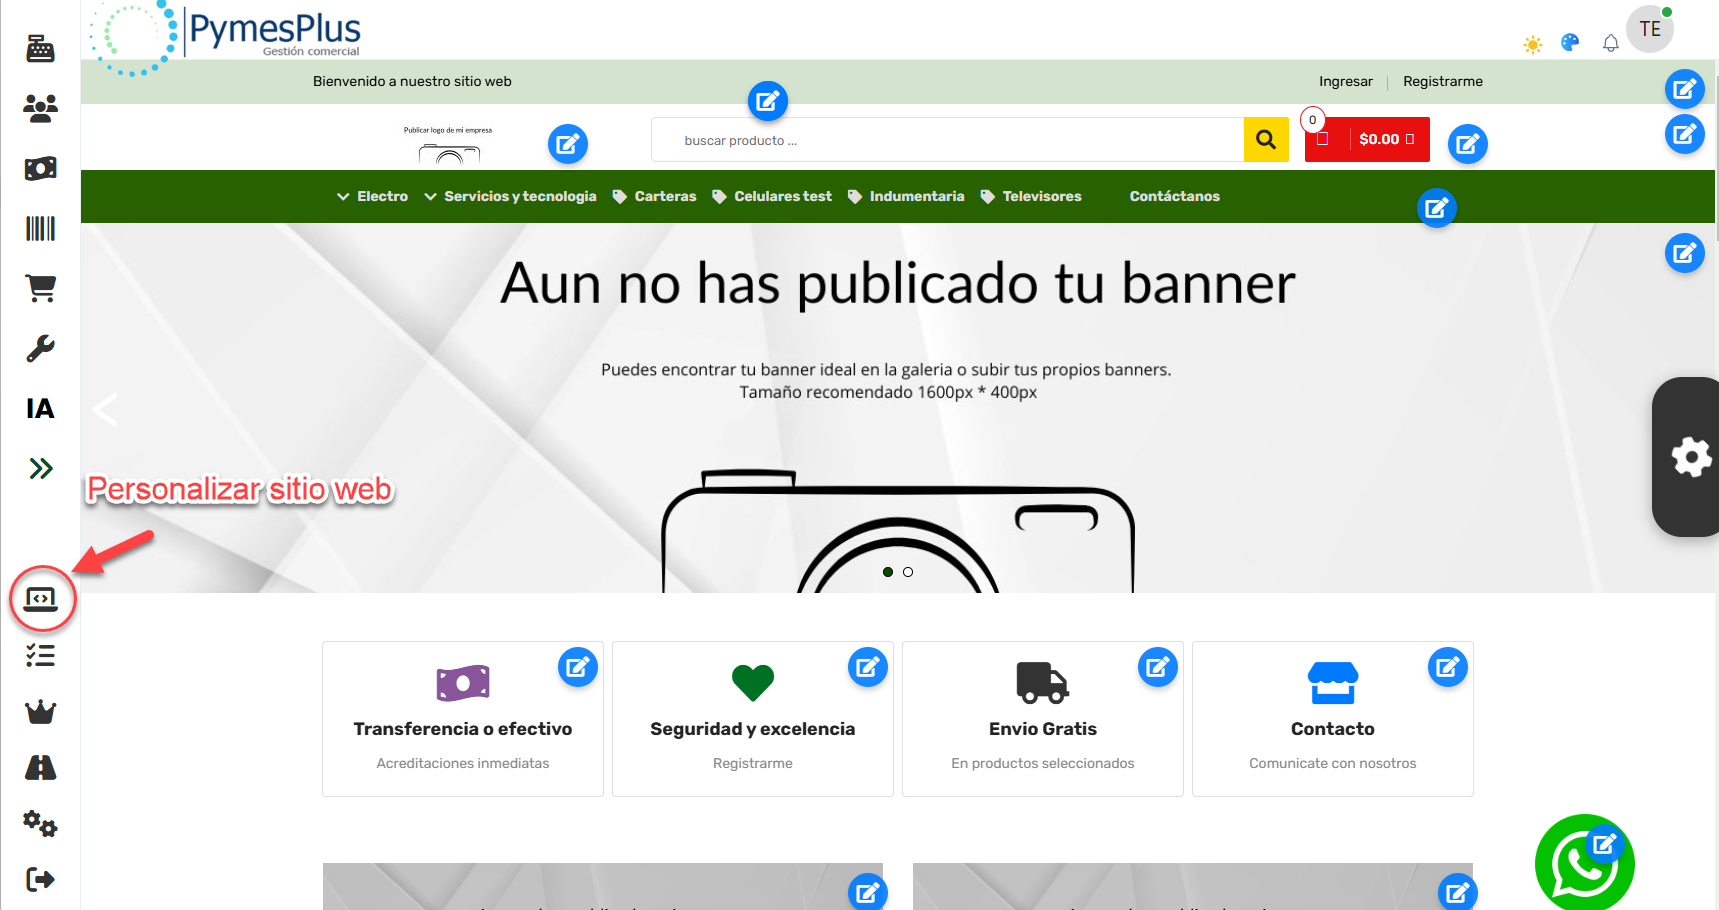Open the crown premium icon in sidebar
Image resolution: width=1719 pixels, height=910 pixels.
pyautogui.click(x=39, y=712)
